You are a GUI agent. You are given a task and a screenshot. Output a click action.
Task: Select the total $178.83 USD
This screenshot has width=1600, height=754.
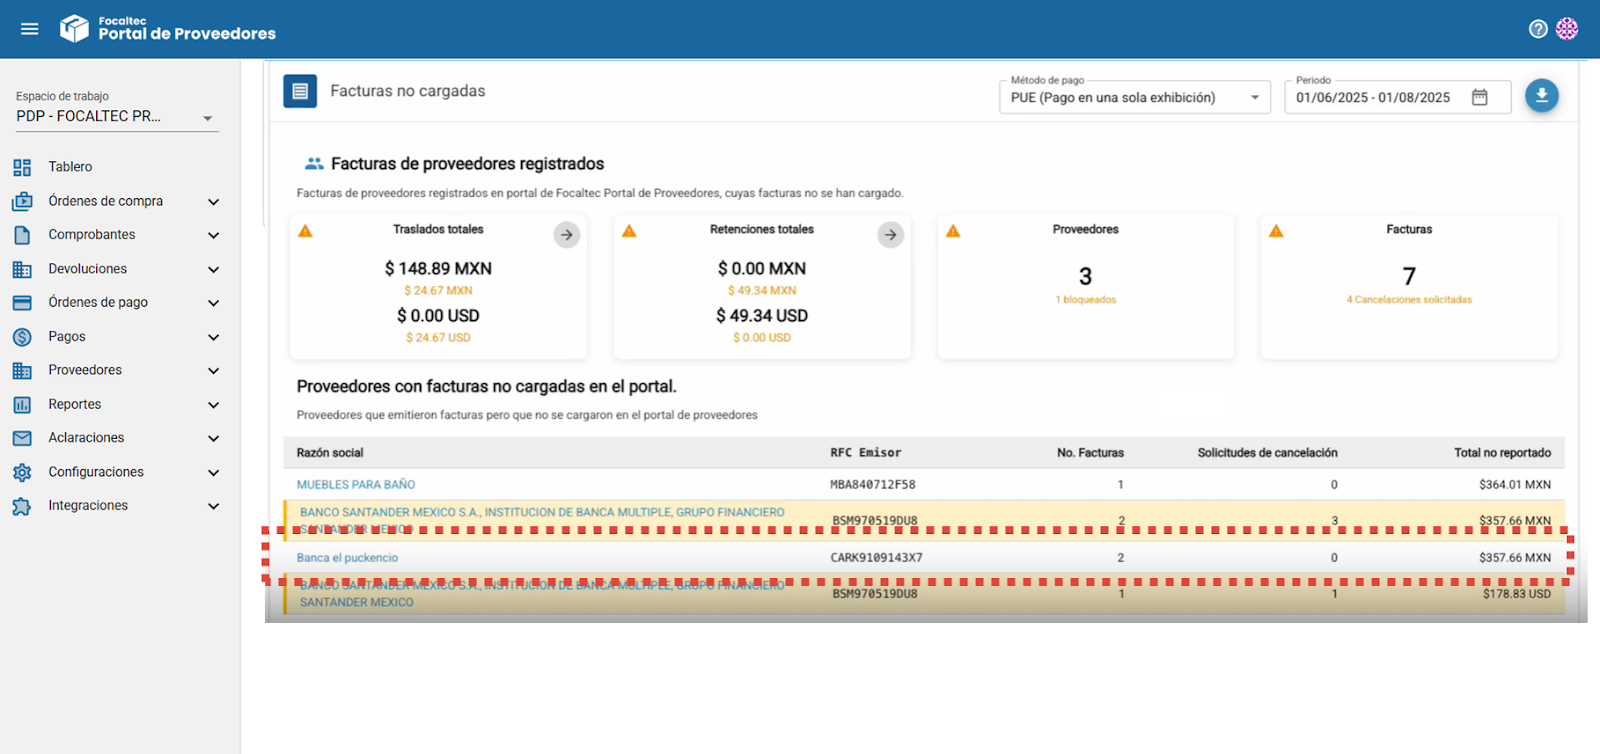point(1517,594)
